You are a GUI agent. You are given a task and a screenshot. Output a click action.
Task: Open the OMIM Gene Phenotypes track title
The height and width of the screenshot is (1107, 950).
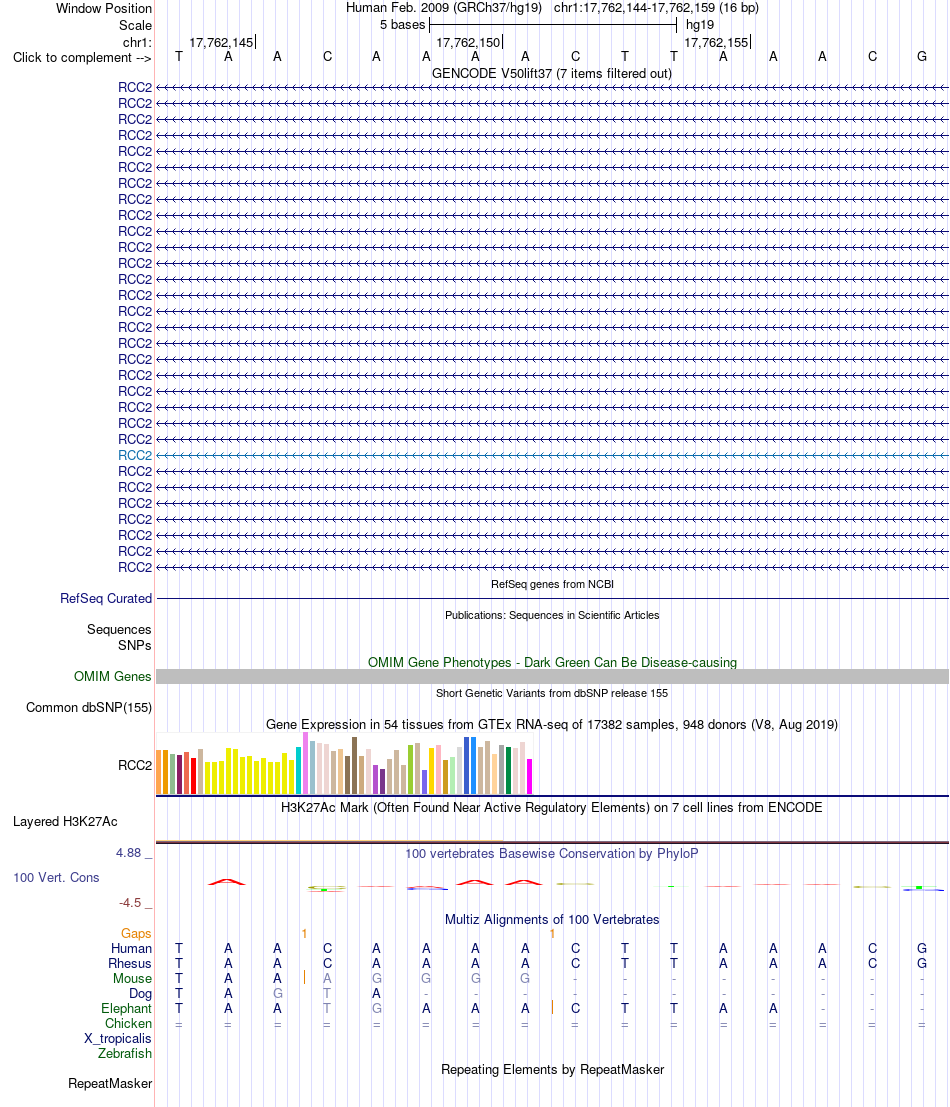coord(552,662)
